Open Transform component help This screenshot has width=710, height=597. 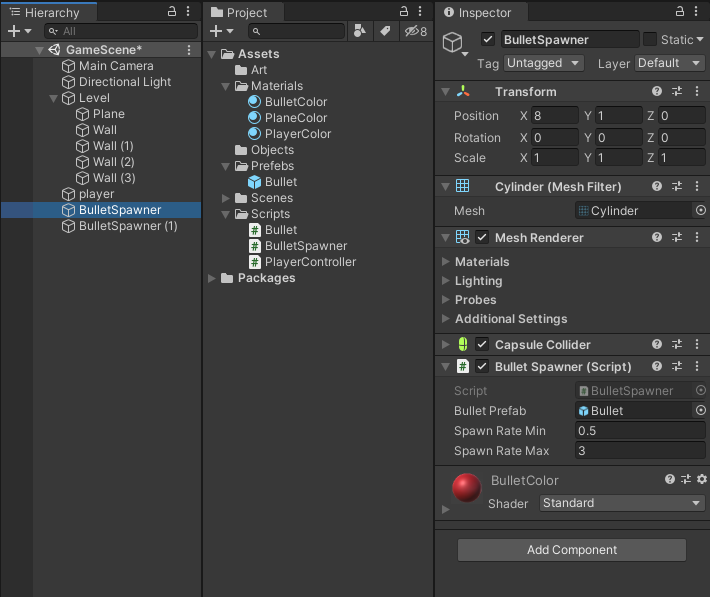(x=657, y=91)
